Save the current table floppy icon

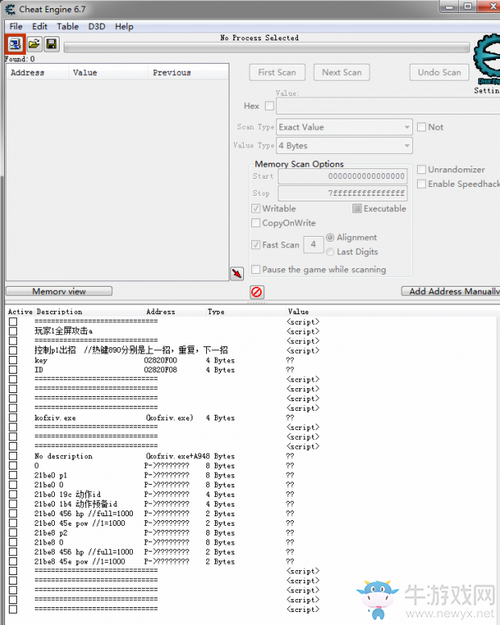click(51, 44)
